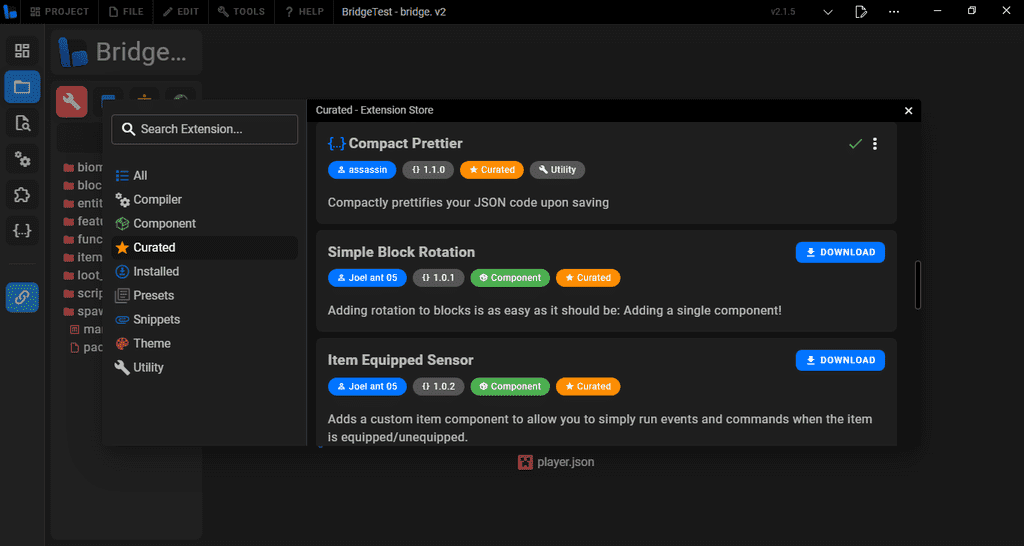Screen dimensions: 1024x546
Task: Open the Project menu
Action: coord(59,12)
